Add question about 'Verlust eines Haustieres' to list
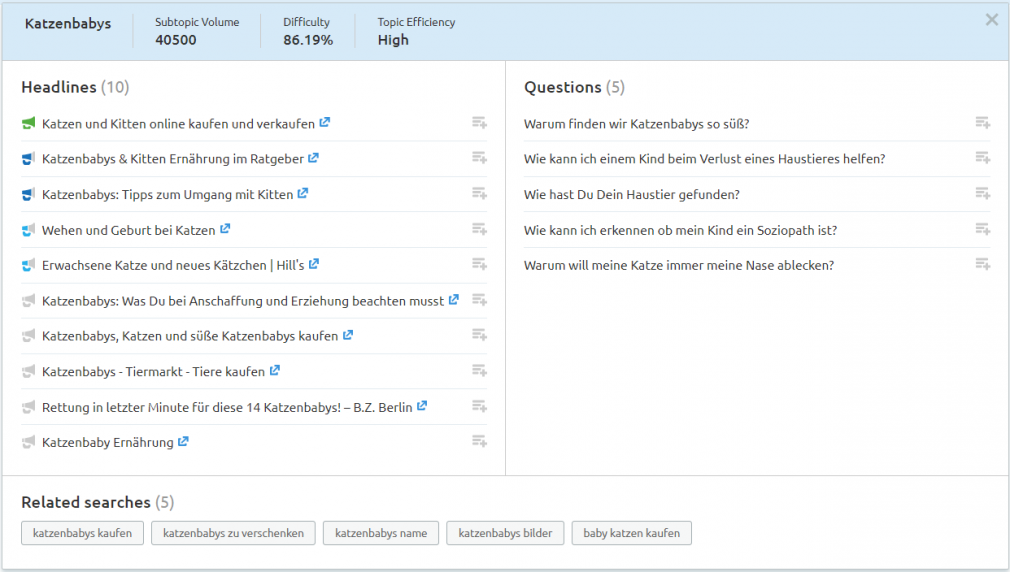 [x=982, y=158]
